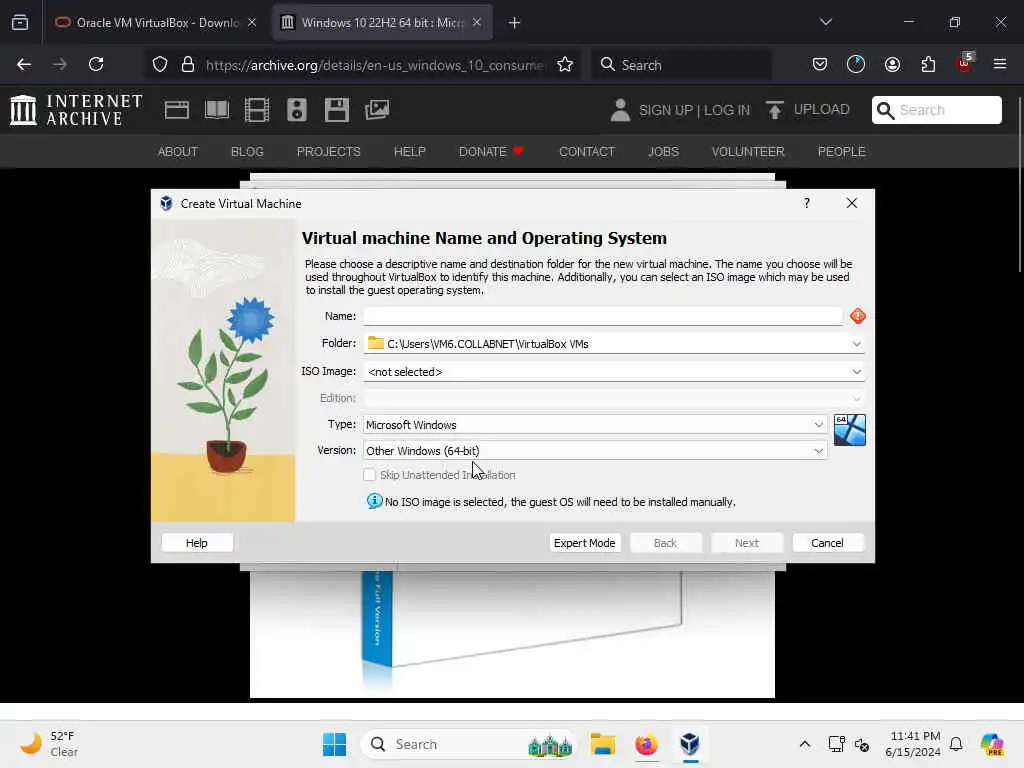Screen dimensions: 1024x768
Task: Click the Back button
Action: 665,543
